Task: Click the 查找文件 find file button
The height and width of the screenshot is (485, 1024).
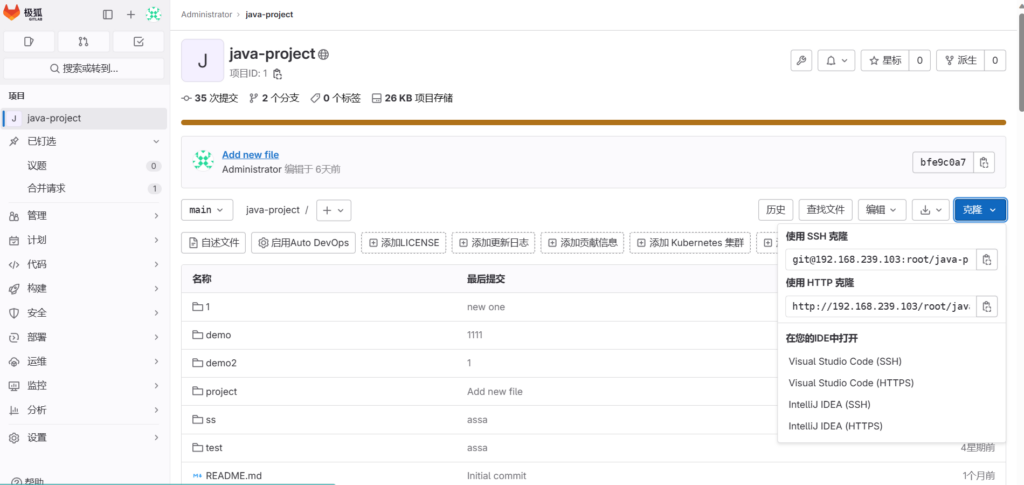Action: (827, 210)
